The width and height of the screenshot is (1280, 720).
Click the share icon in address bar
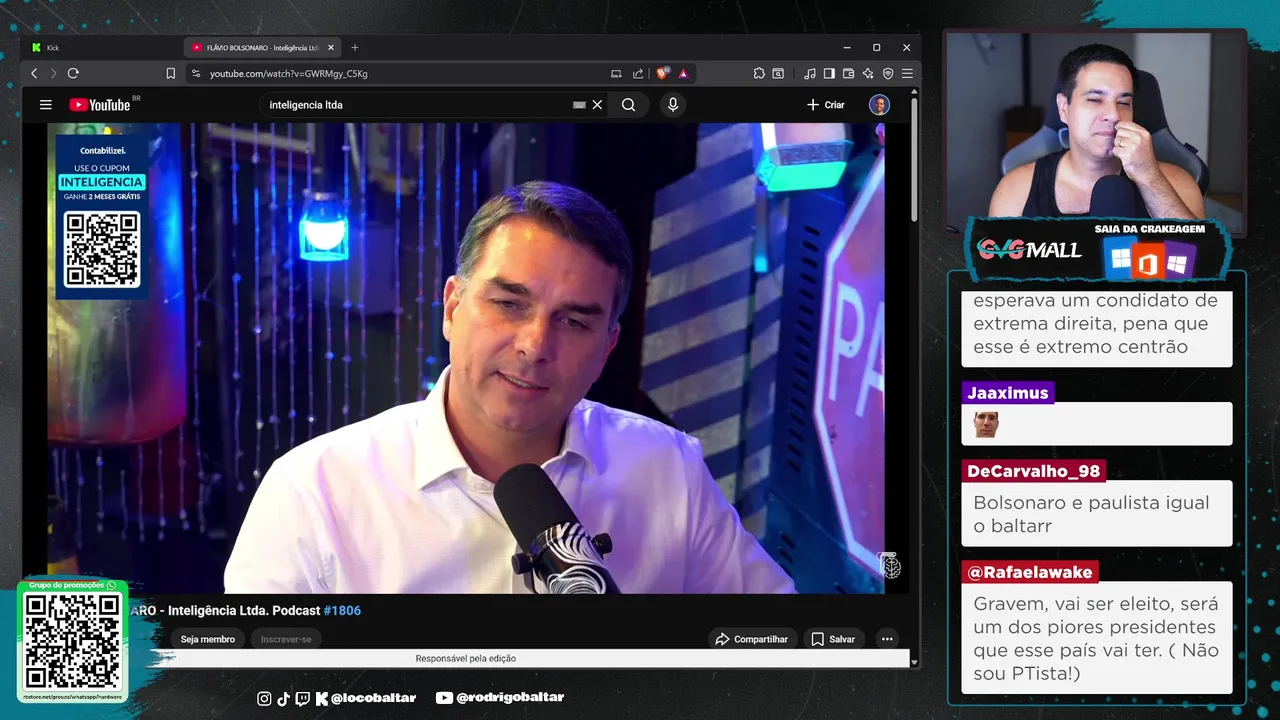click(638, 73)
